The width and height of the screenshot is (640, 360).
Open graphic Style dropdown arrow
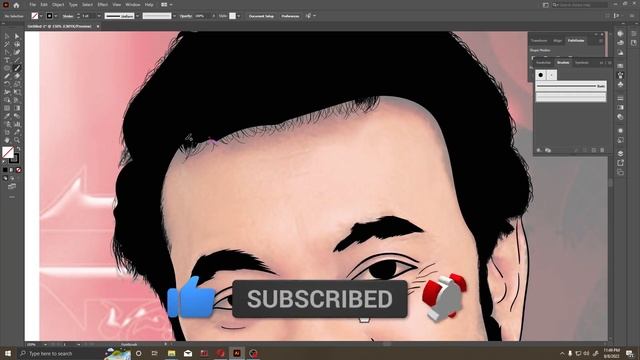238,16
